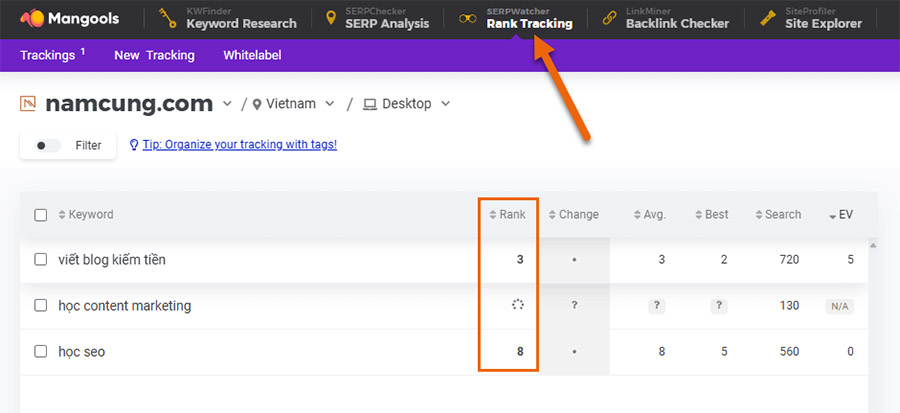
Task: Sort by Change column
Action: tap(573, 215)
